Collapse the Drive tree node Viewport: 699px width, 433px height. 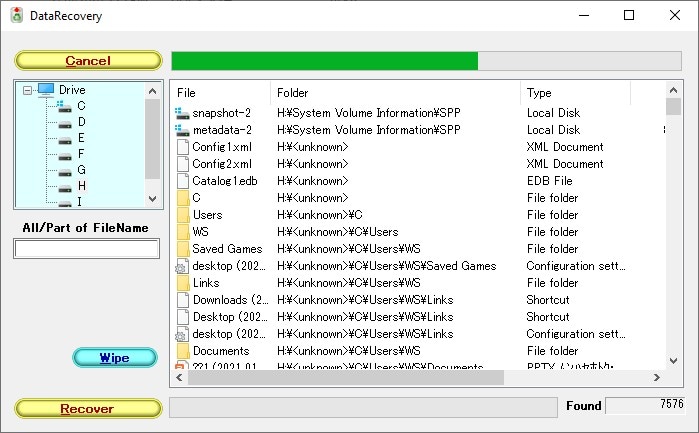click(27, 91)
